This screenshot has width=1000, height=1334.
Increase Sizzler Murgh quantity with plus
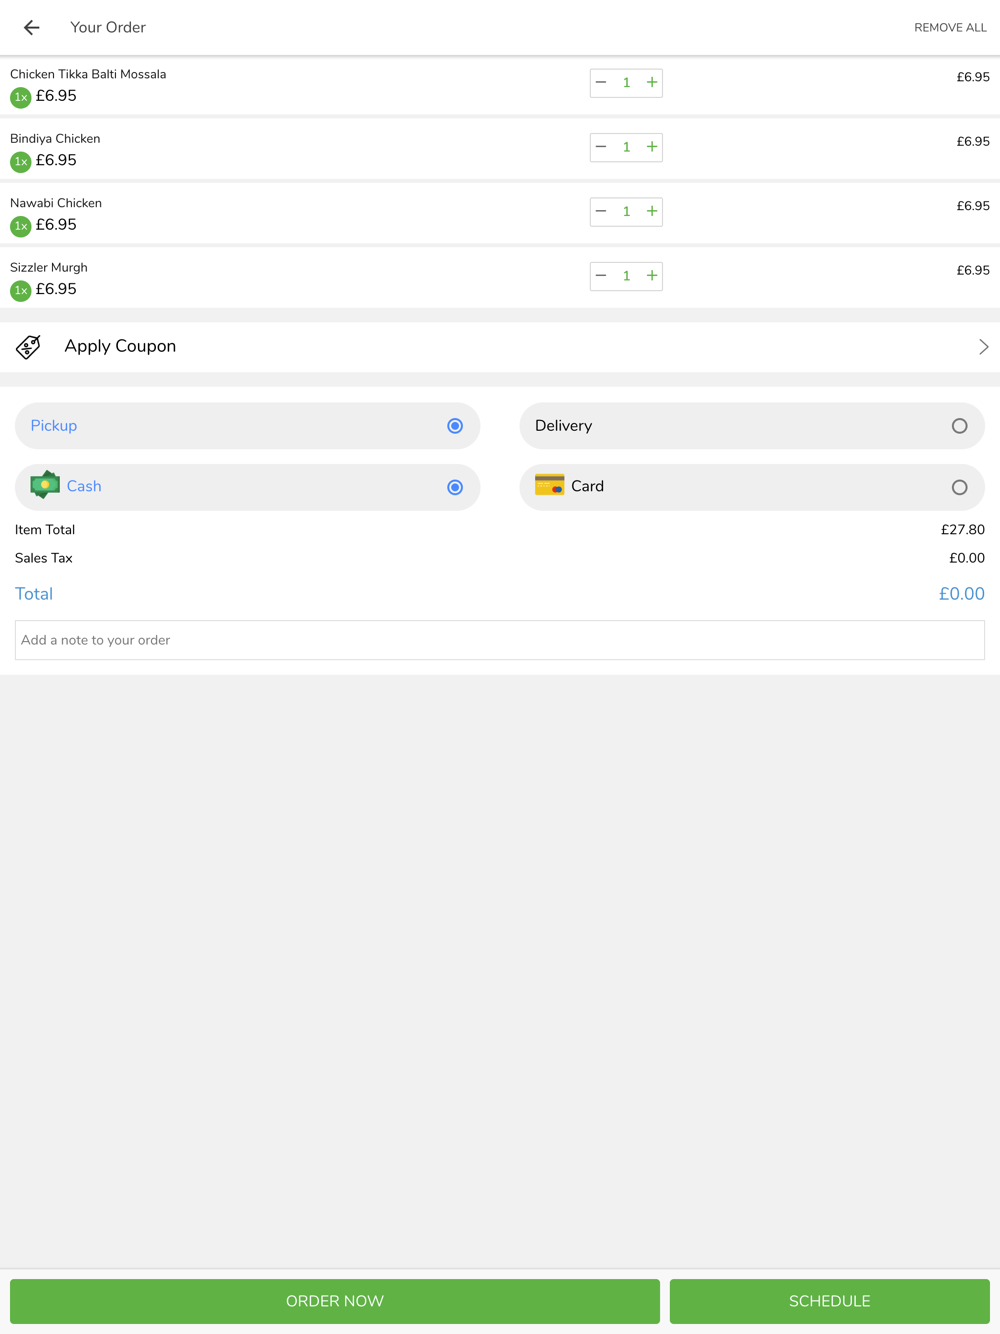652,276
